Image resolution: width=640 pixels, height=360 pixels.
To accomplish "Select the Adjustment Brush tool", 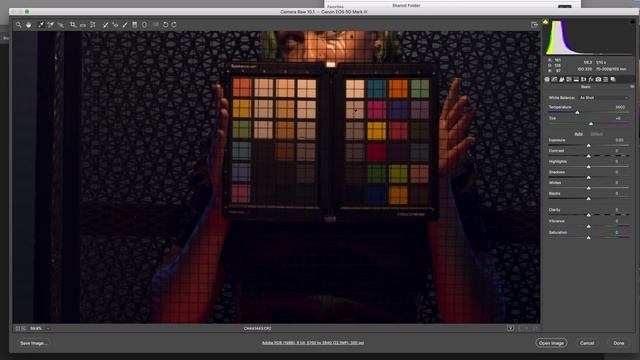I will 125,25.
